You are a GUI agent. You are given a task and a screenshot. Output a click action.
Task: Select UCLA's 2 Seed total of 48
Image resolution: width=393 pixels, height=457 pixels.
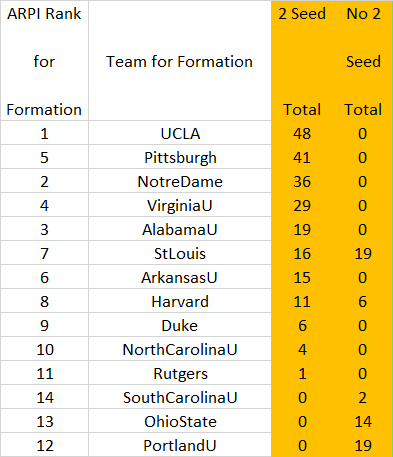pyautogui.click(x=302, y=133)
